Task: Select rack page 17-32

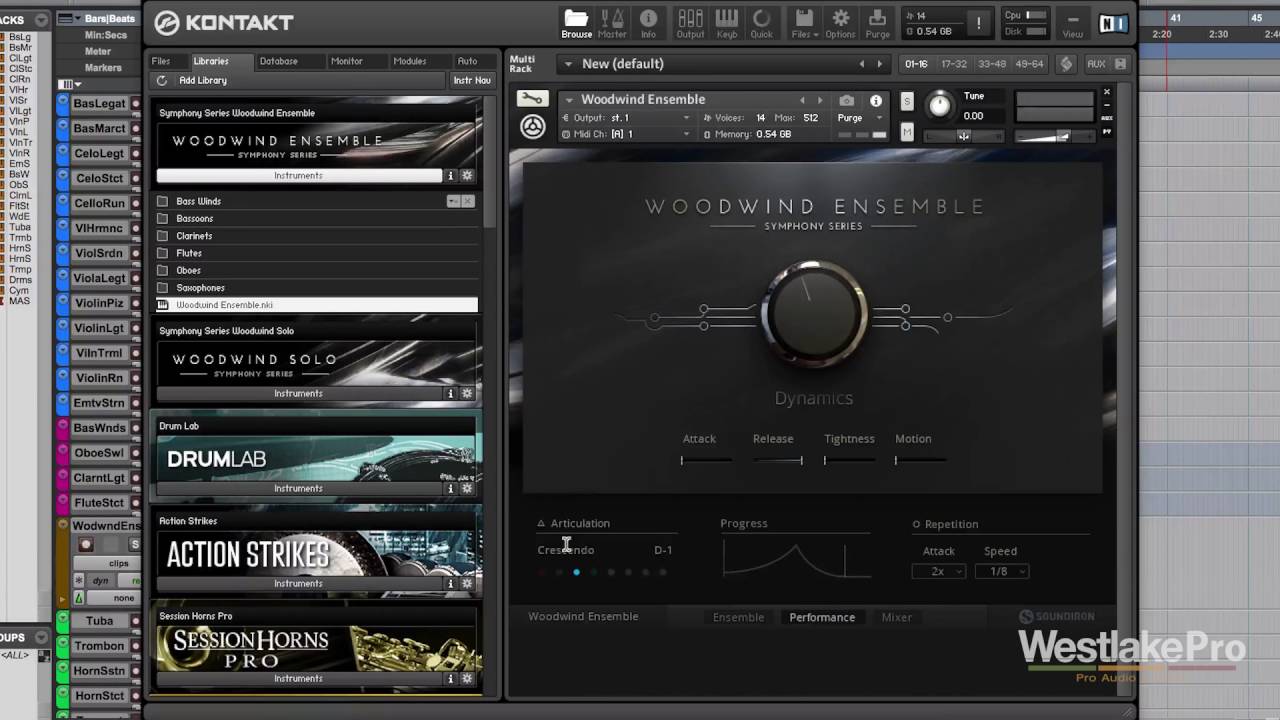Action: [x=954, y=64]
